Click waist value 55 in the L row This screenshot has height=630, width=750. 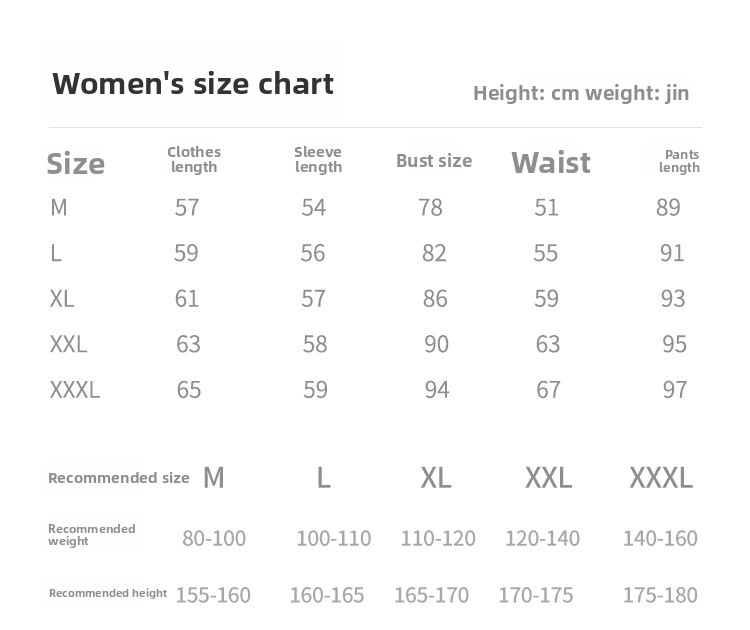click(x=546, y=253)
